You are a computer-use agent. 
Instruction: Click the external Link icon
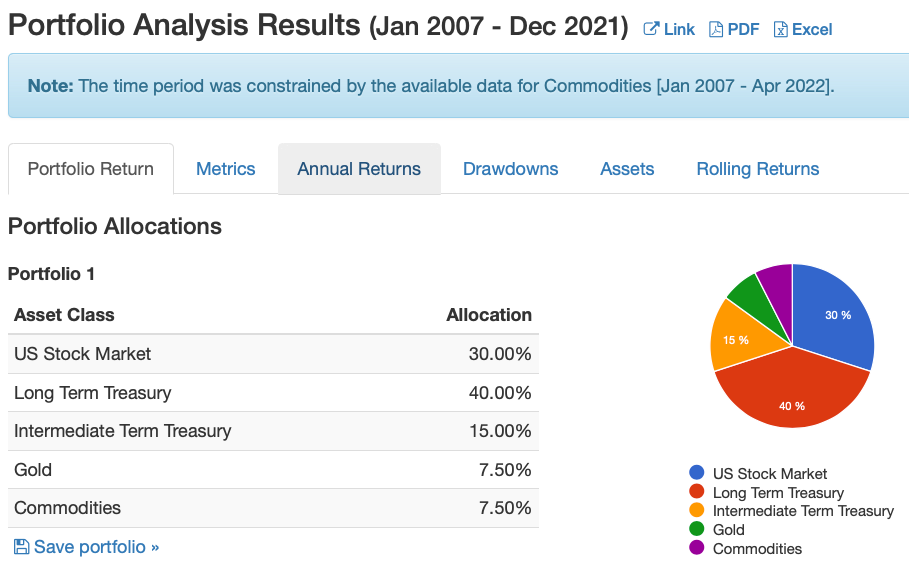pos(651,29)
